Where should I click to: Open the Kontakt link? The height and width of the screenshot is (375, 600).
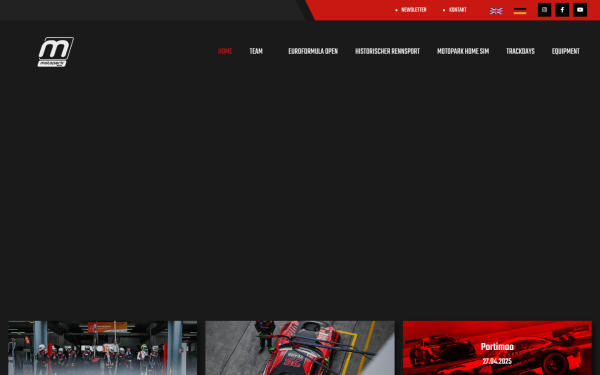[458, 10]
